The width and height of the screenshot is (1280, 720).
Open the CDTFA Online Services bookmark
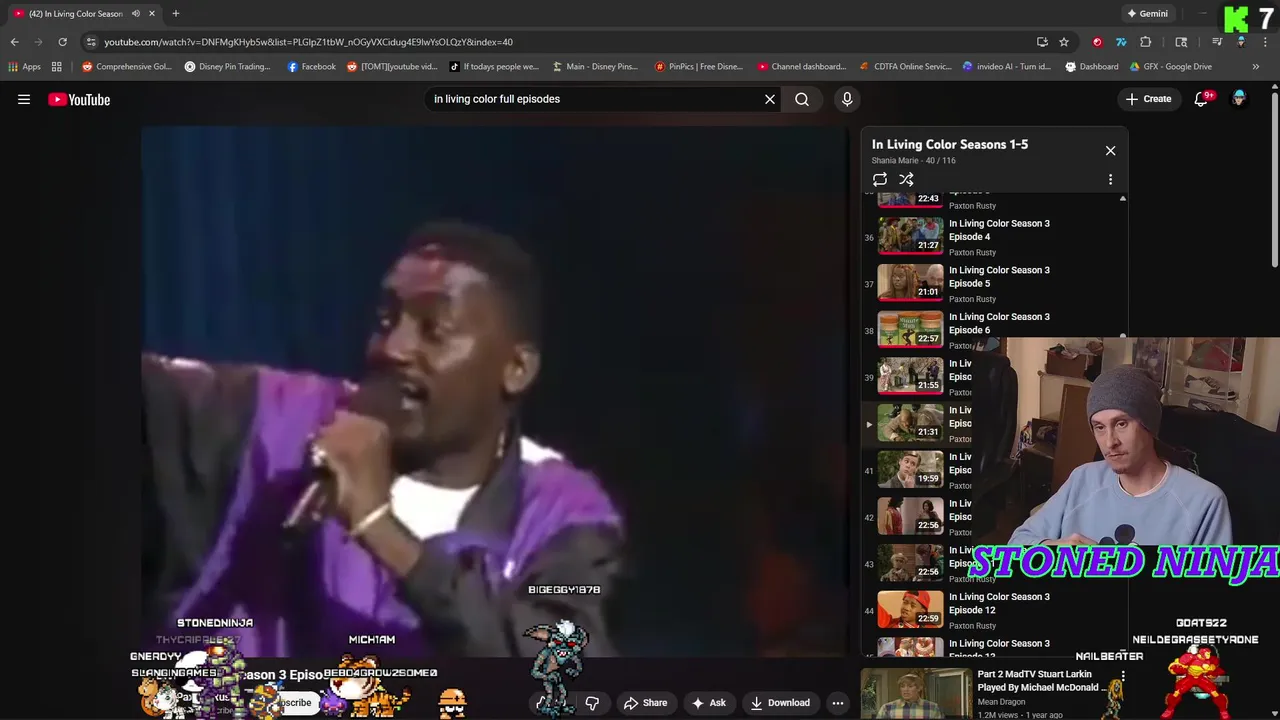pyautogui.click(x=904, y=67)
